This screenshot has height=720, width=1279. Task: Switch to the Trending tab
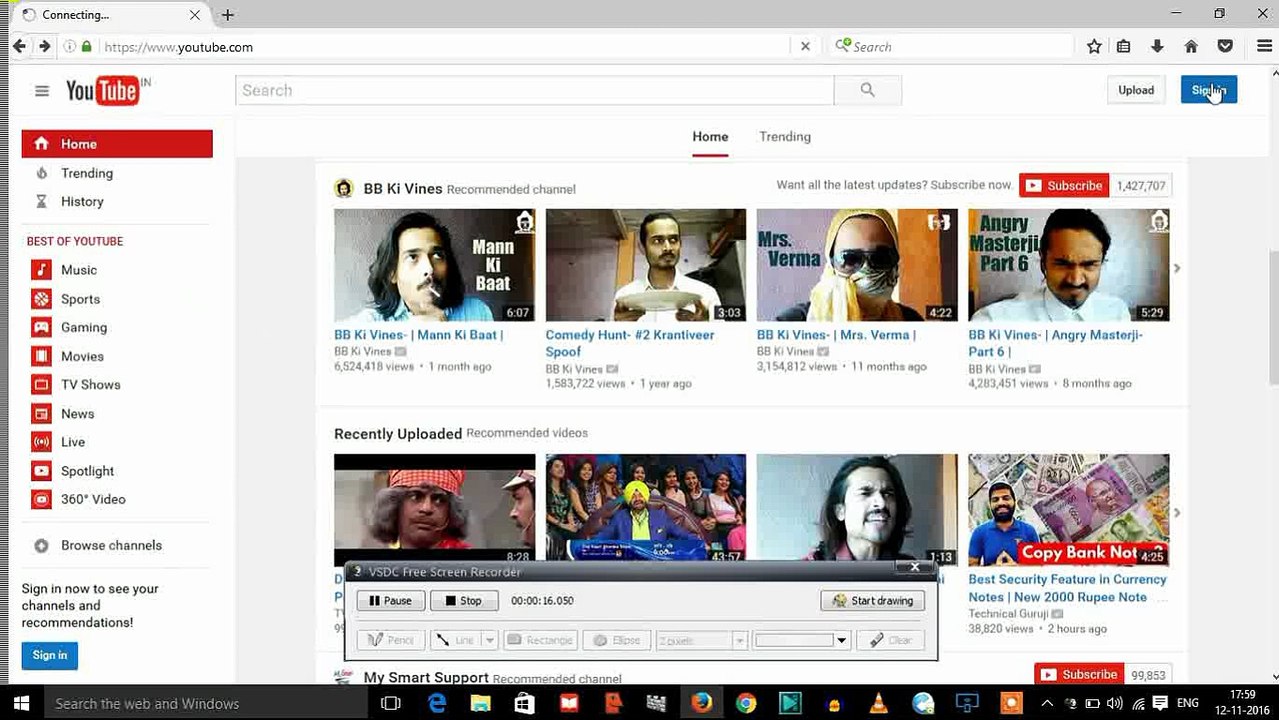coord(785,137)
